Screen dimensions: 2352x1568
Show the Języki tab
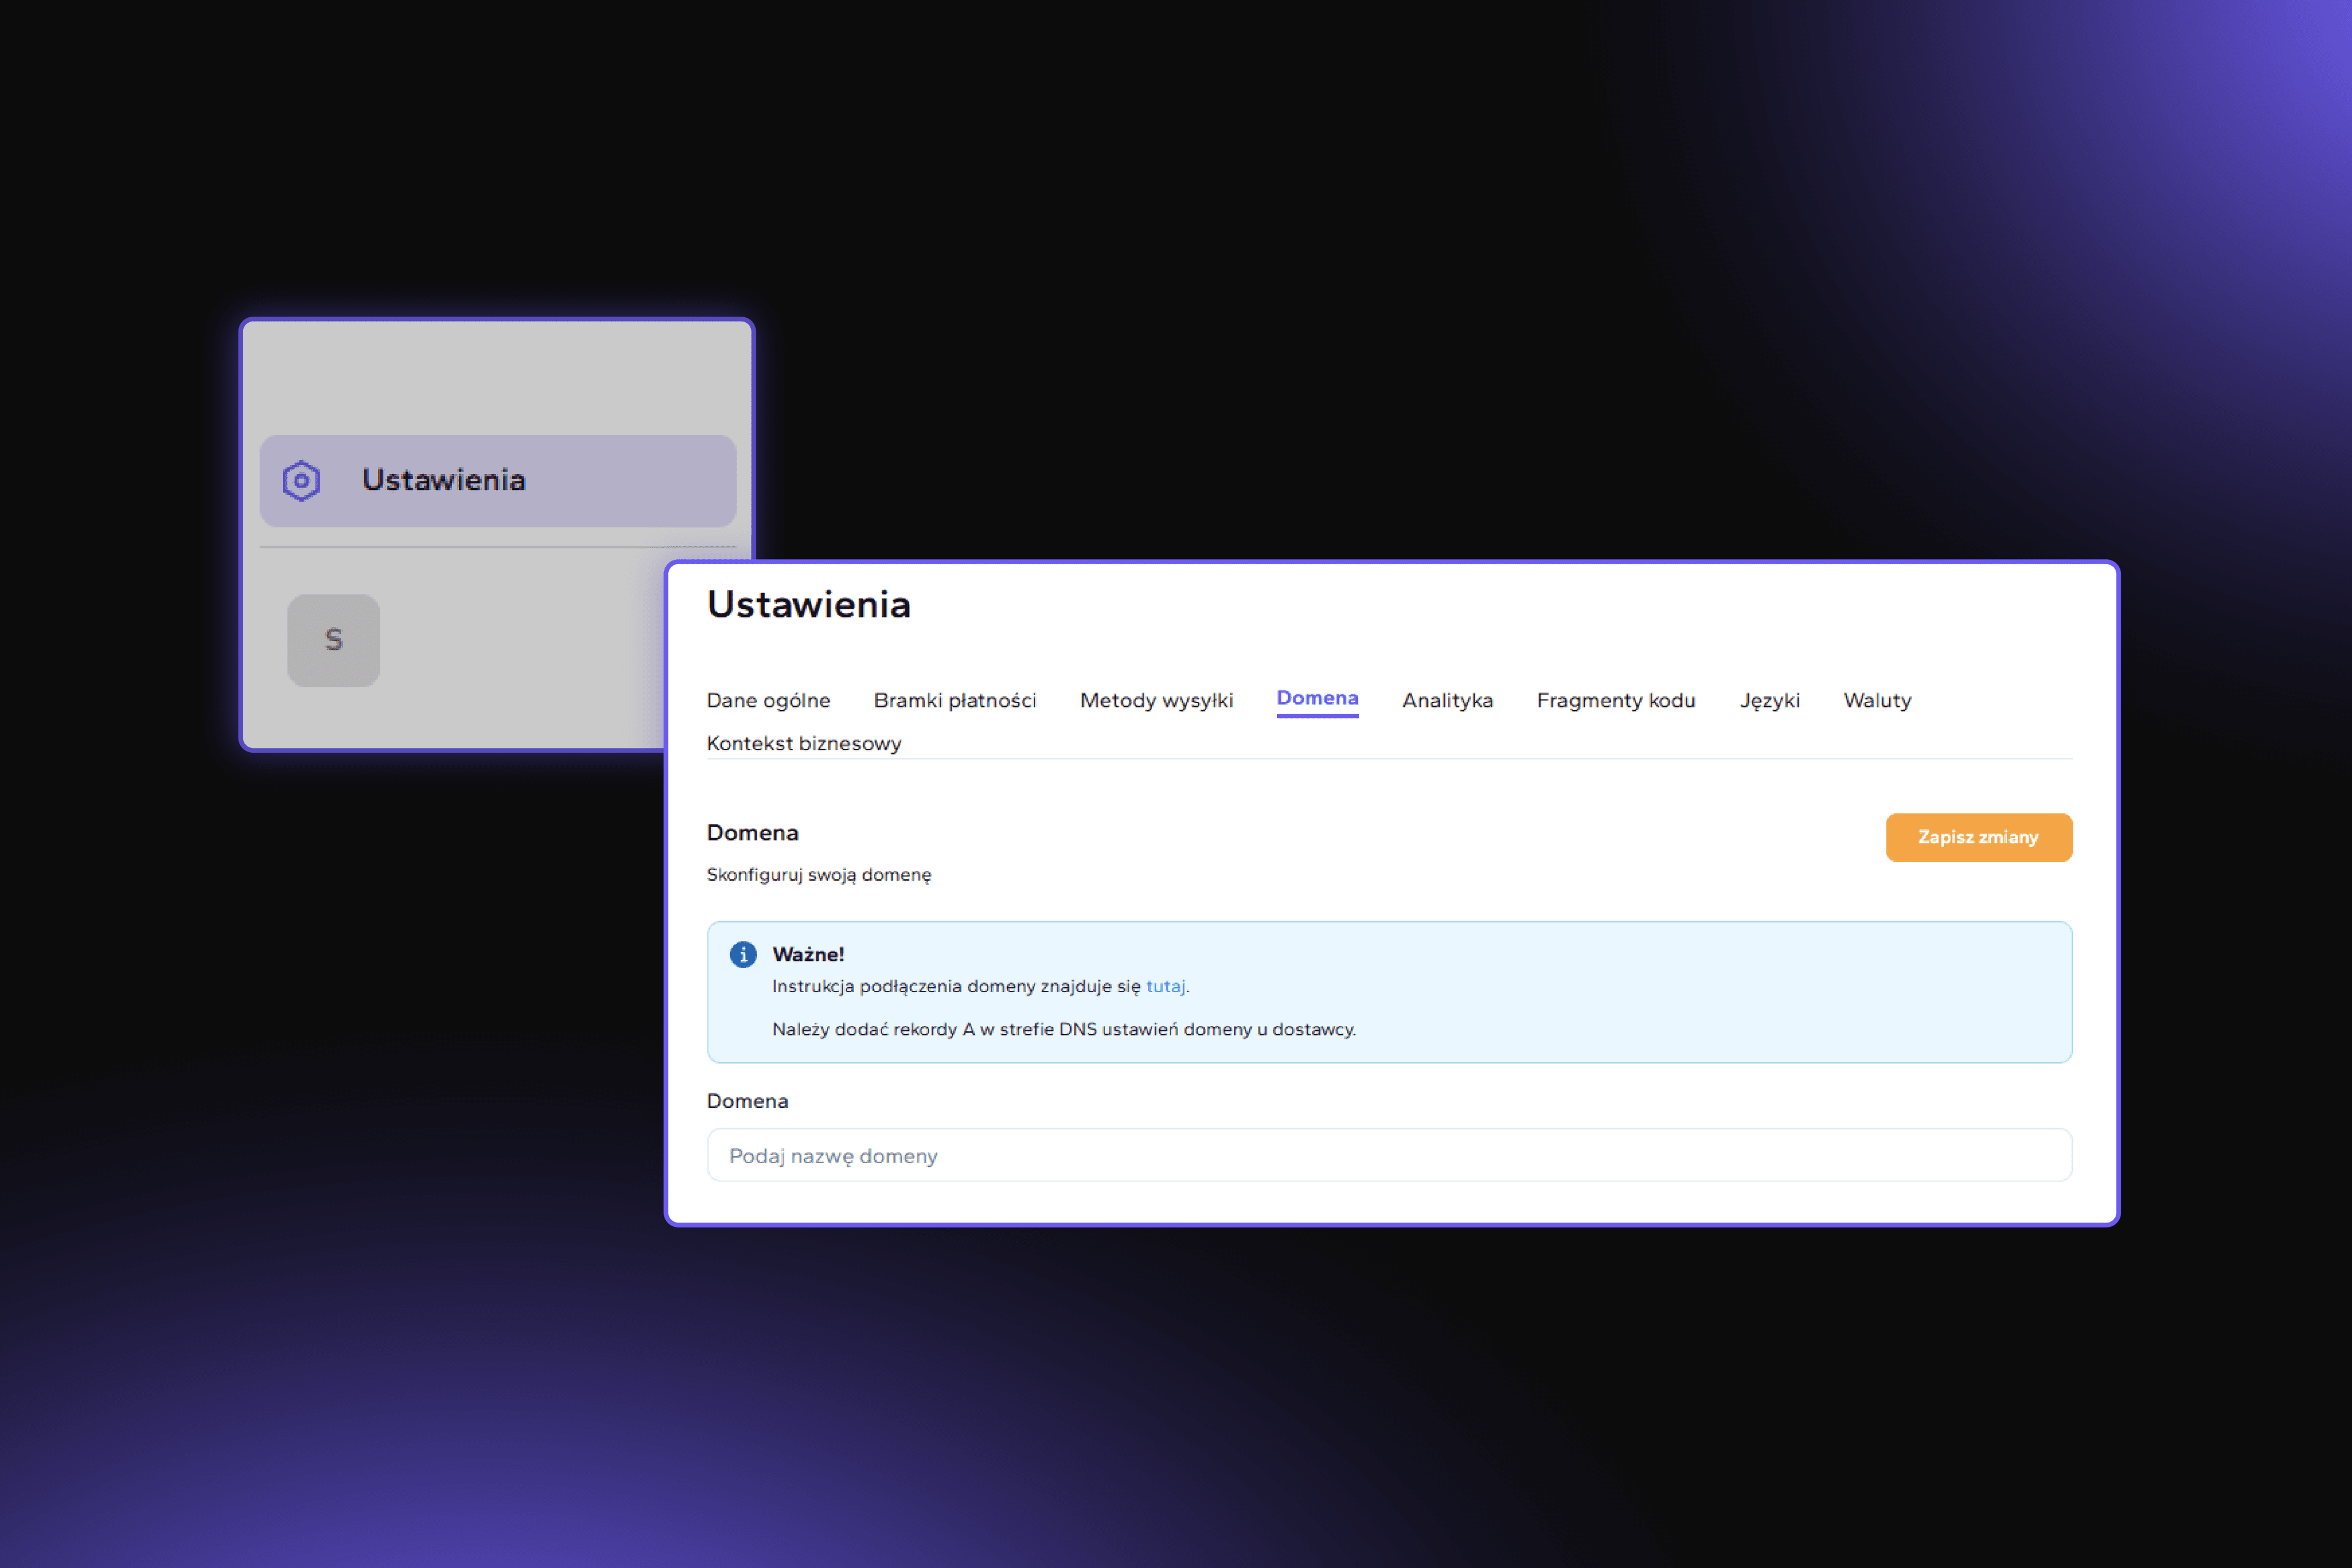pos(1770,700)
